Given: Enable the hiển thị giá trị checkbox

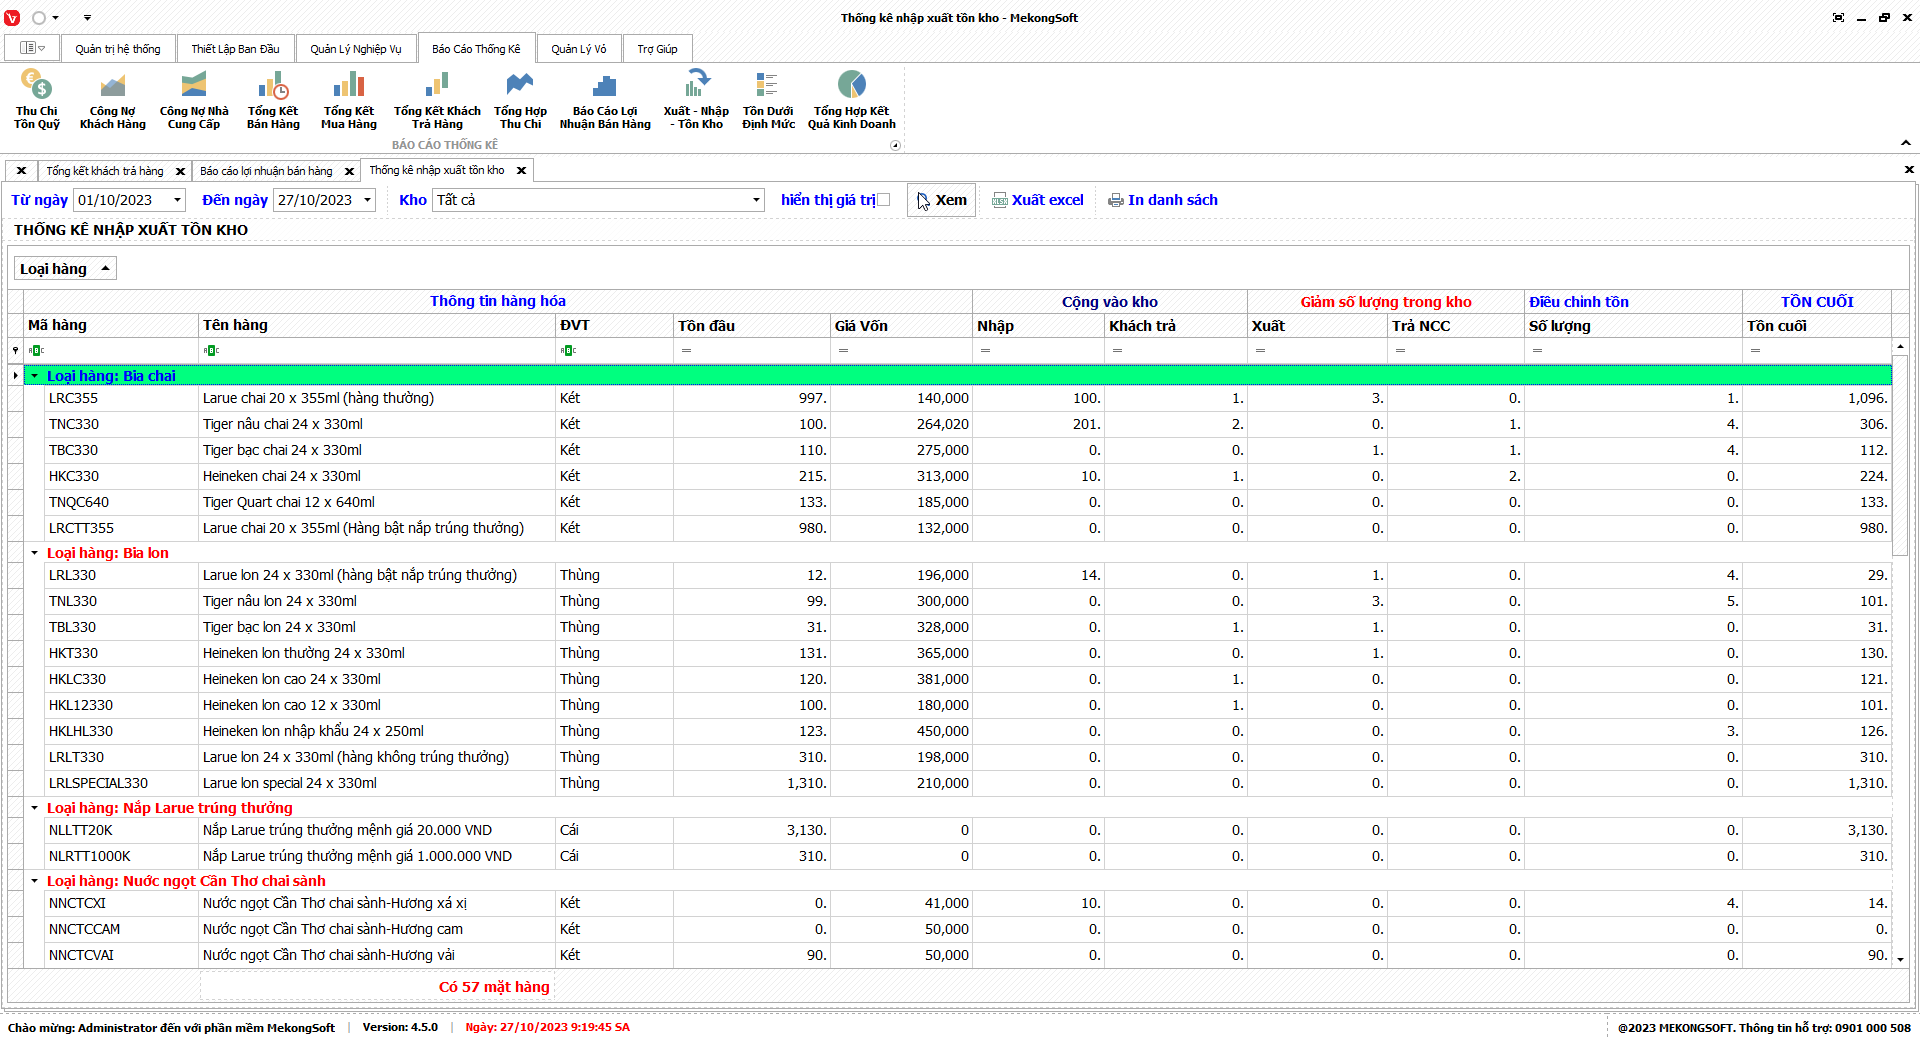Looking at the screenshot, I should tap(883, 200).
